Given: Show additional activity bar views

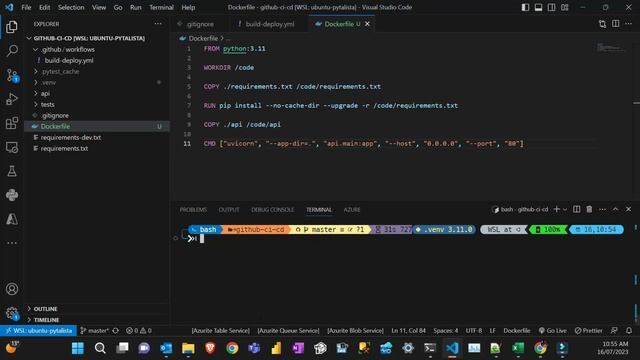Looking at the screenshot, I should 12,243.
